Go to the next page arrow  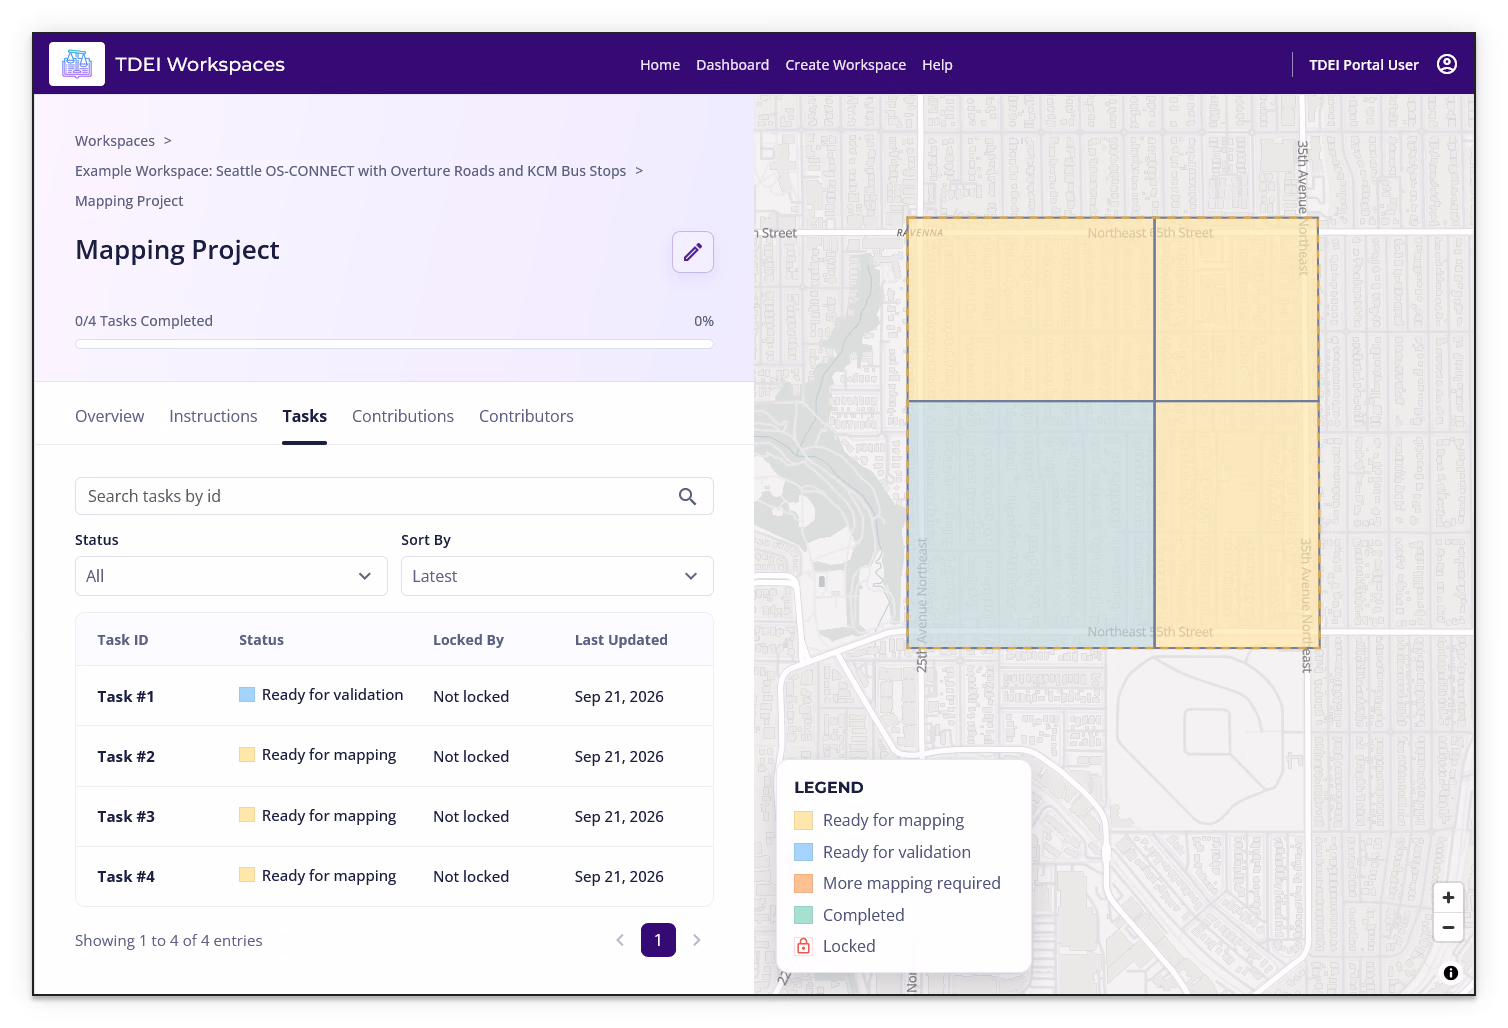tap(697, 940)
